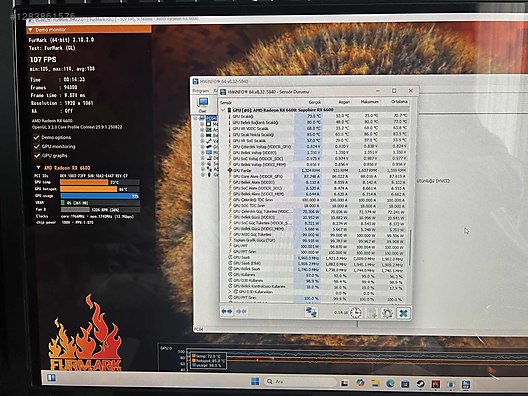Click the 107 FPS readout in FurMark

click(43, 60)
